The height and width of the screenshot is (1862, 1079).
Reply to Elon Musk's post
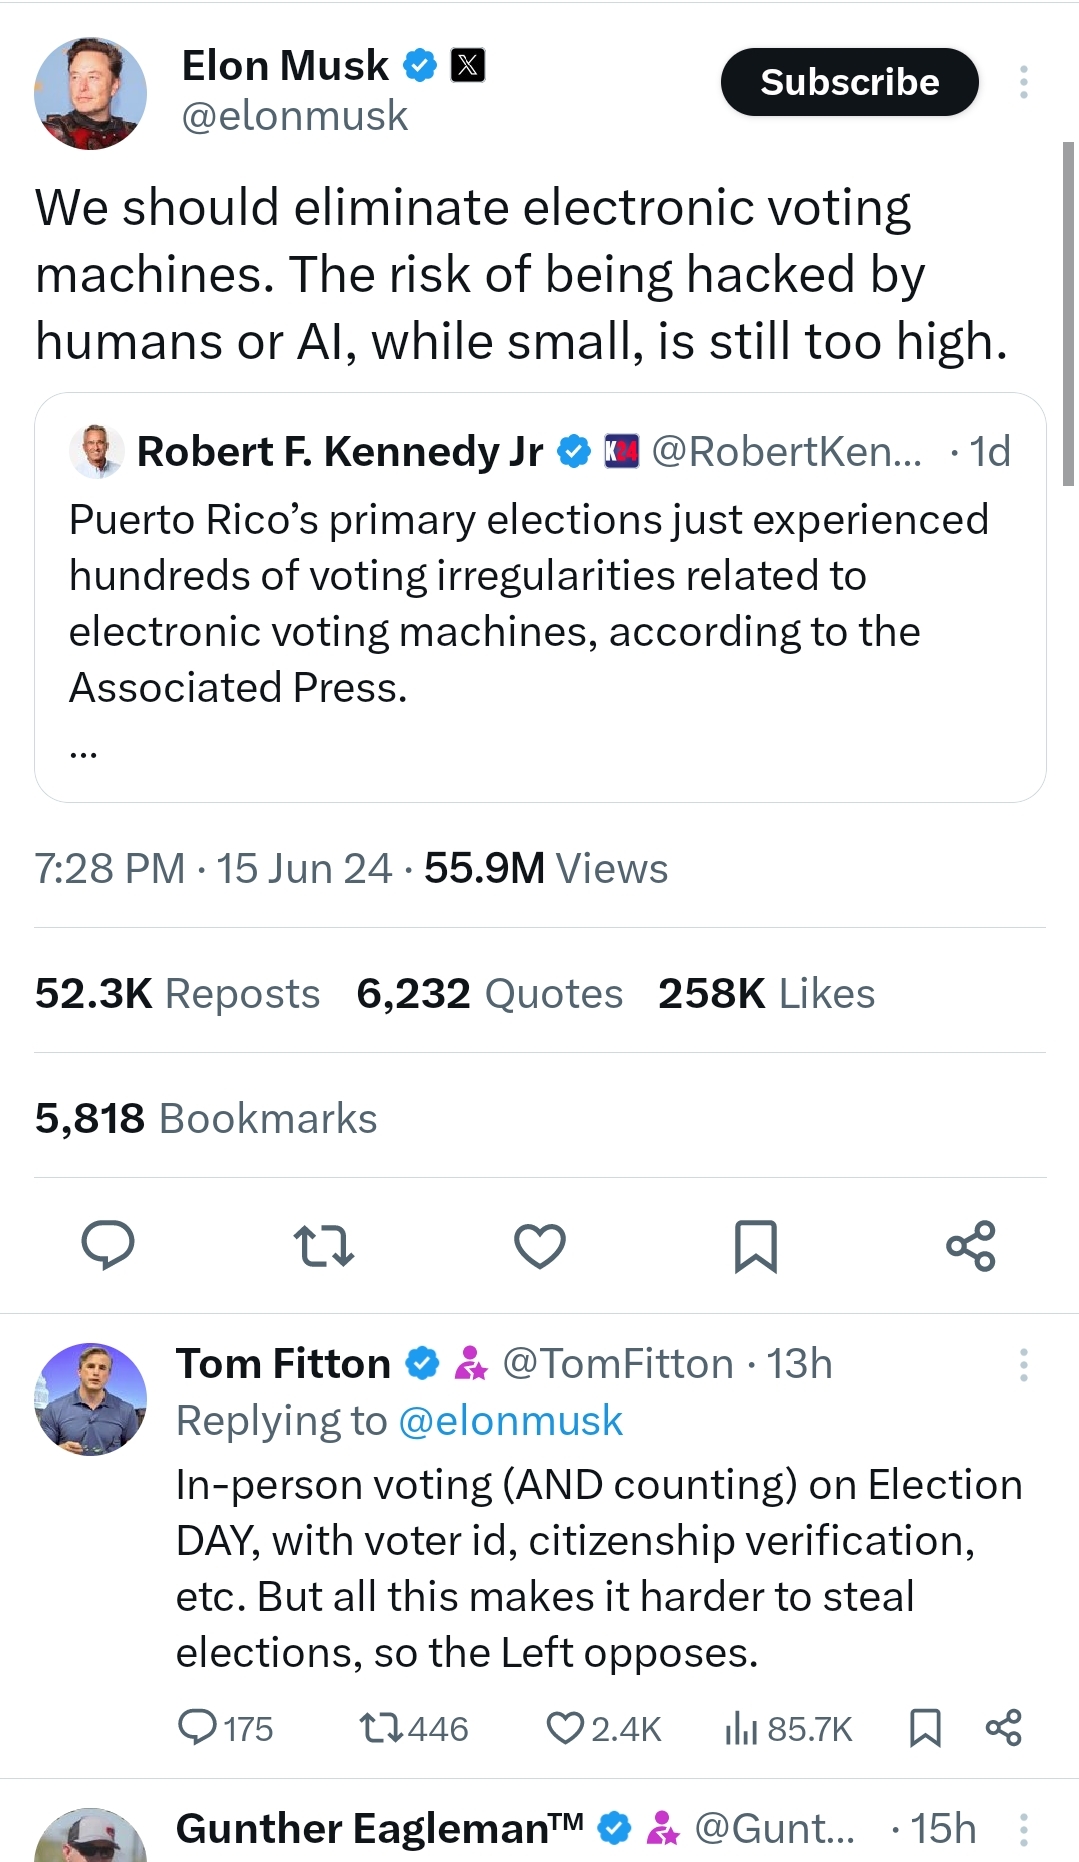pyautogui.click(x=107, y=1245)
